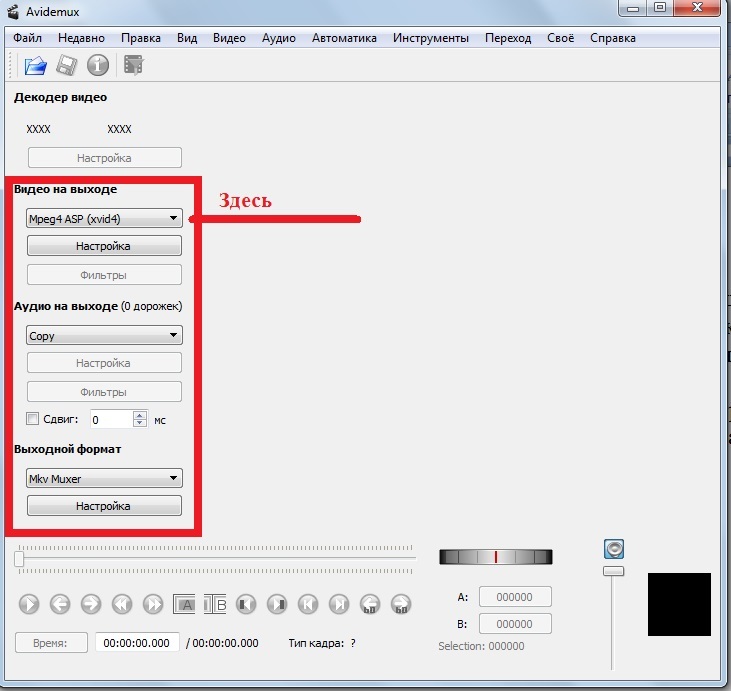Click Настройка under Видео на выходе

point(104,246)
